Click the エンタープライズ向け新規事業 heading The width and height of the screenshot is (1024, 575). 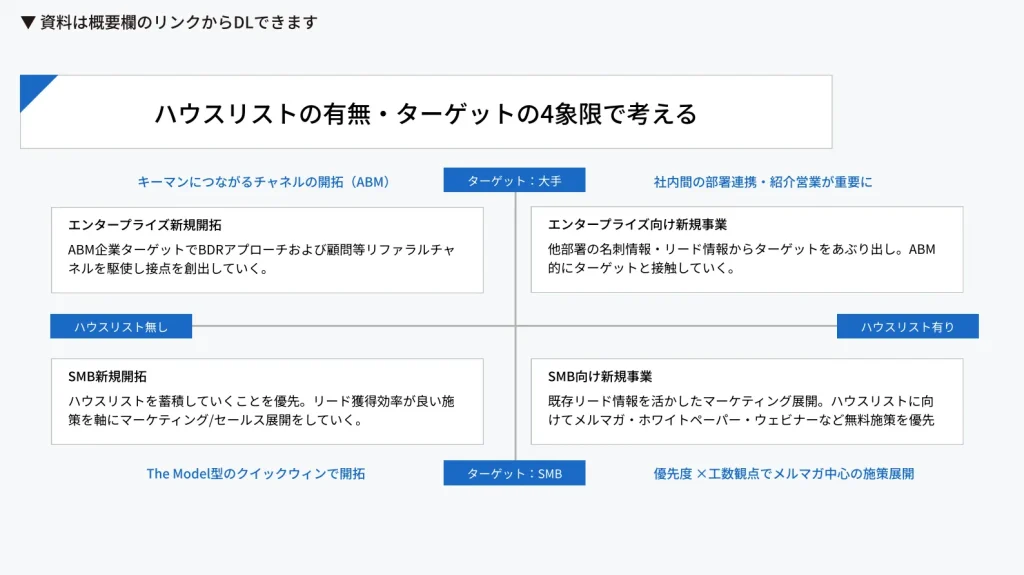pos(637,225)
